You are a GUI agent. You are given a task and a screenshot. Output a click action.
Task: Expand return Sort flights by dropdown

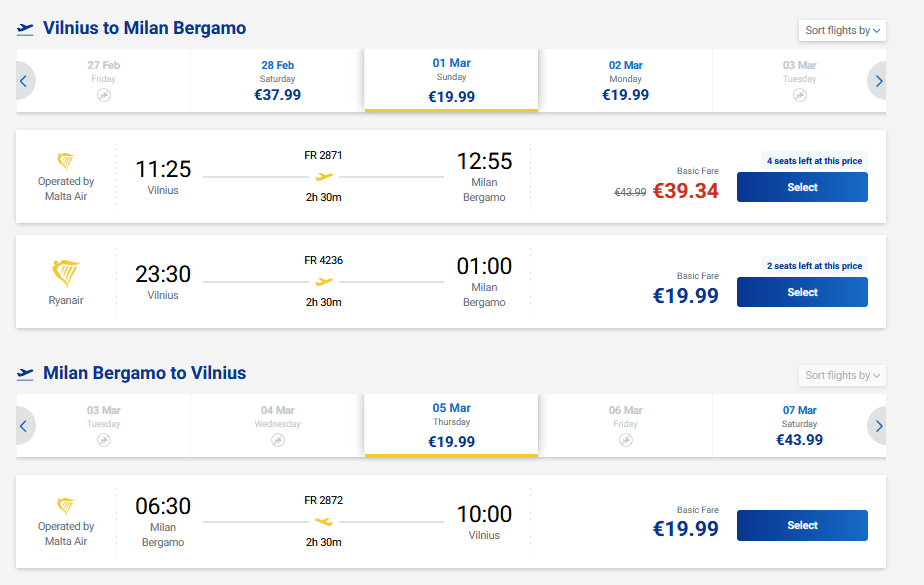(x=843, y=375)
